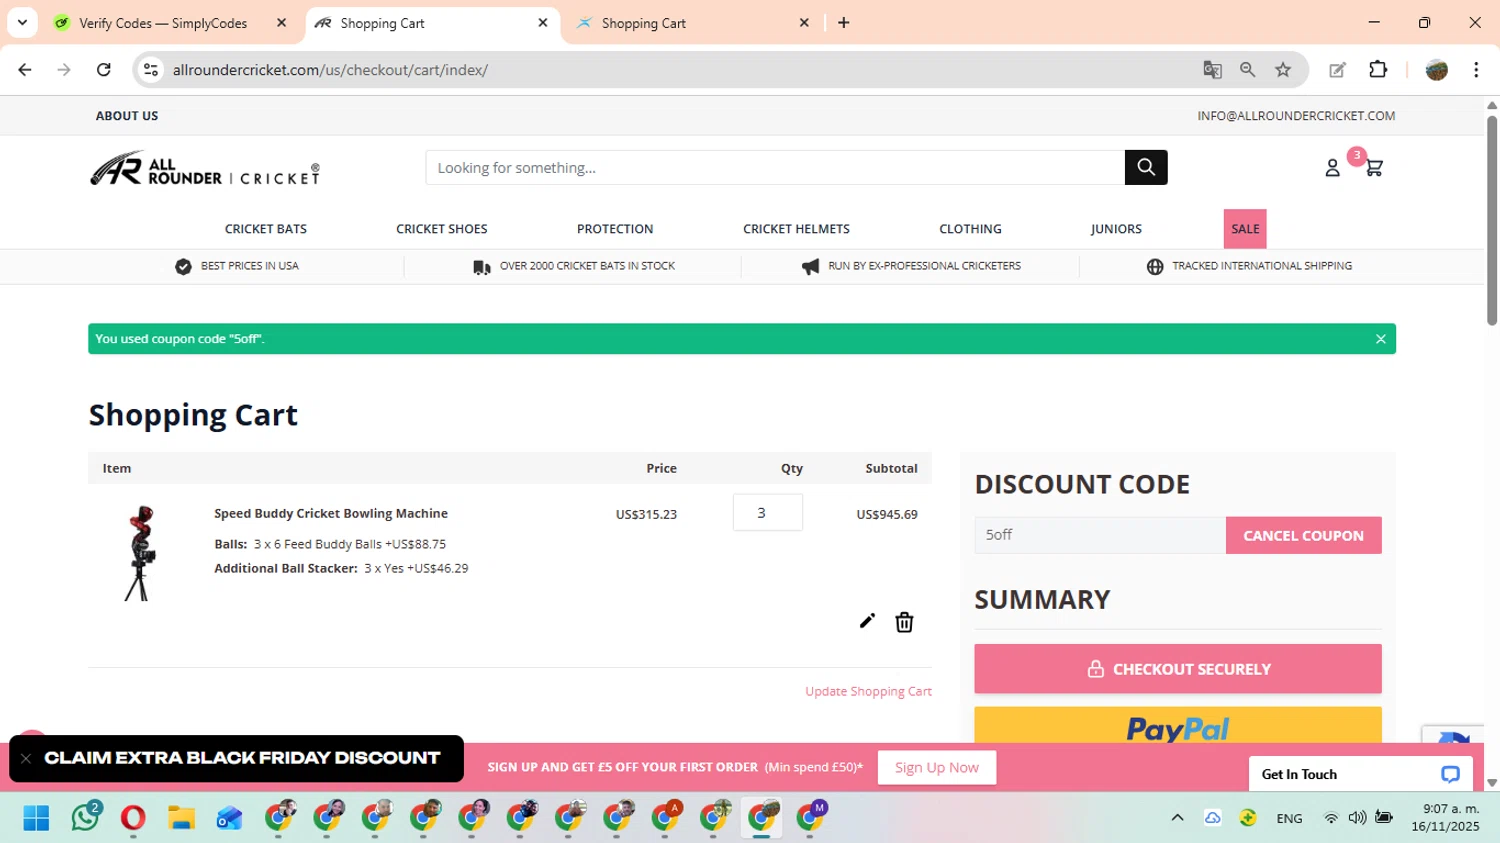Click the page vertical scrollbar
Screen dimensions: 1500x843
[1492, 220]
